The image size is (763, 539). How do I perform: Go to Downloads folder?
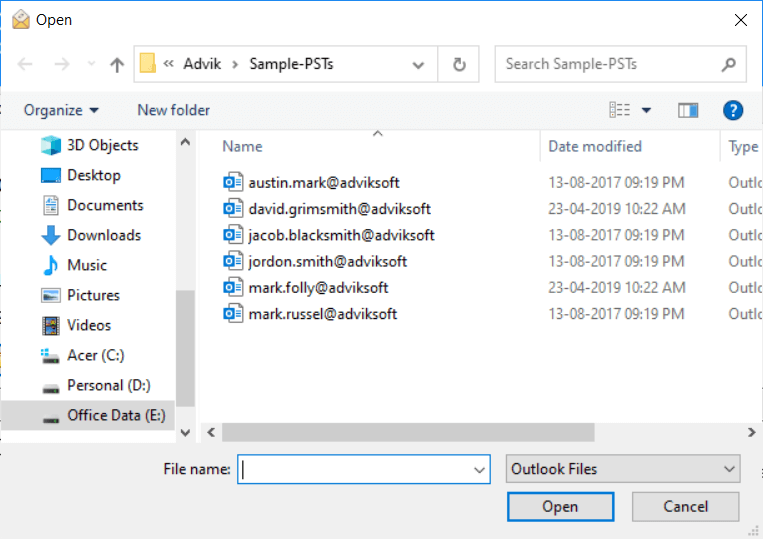[x=91, y=235]
